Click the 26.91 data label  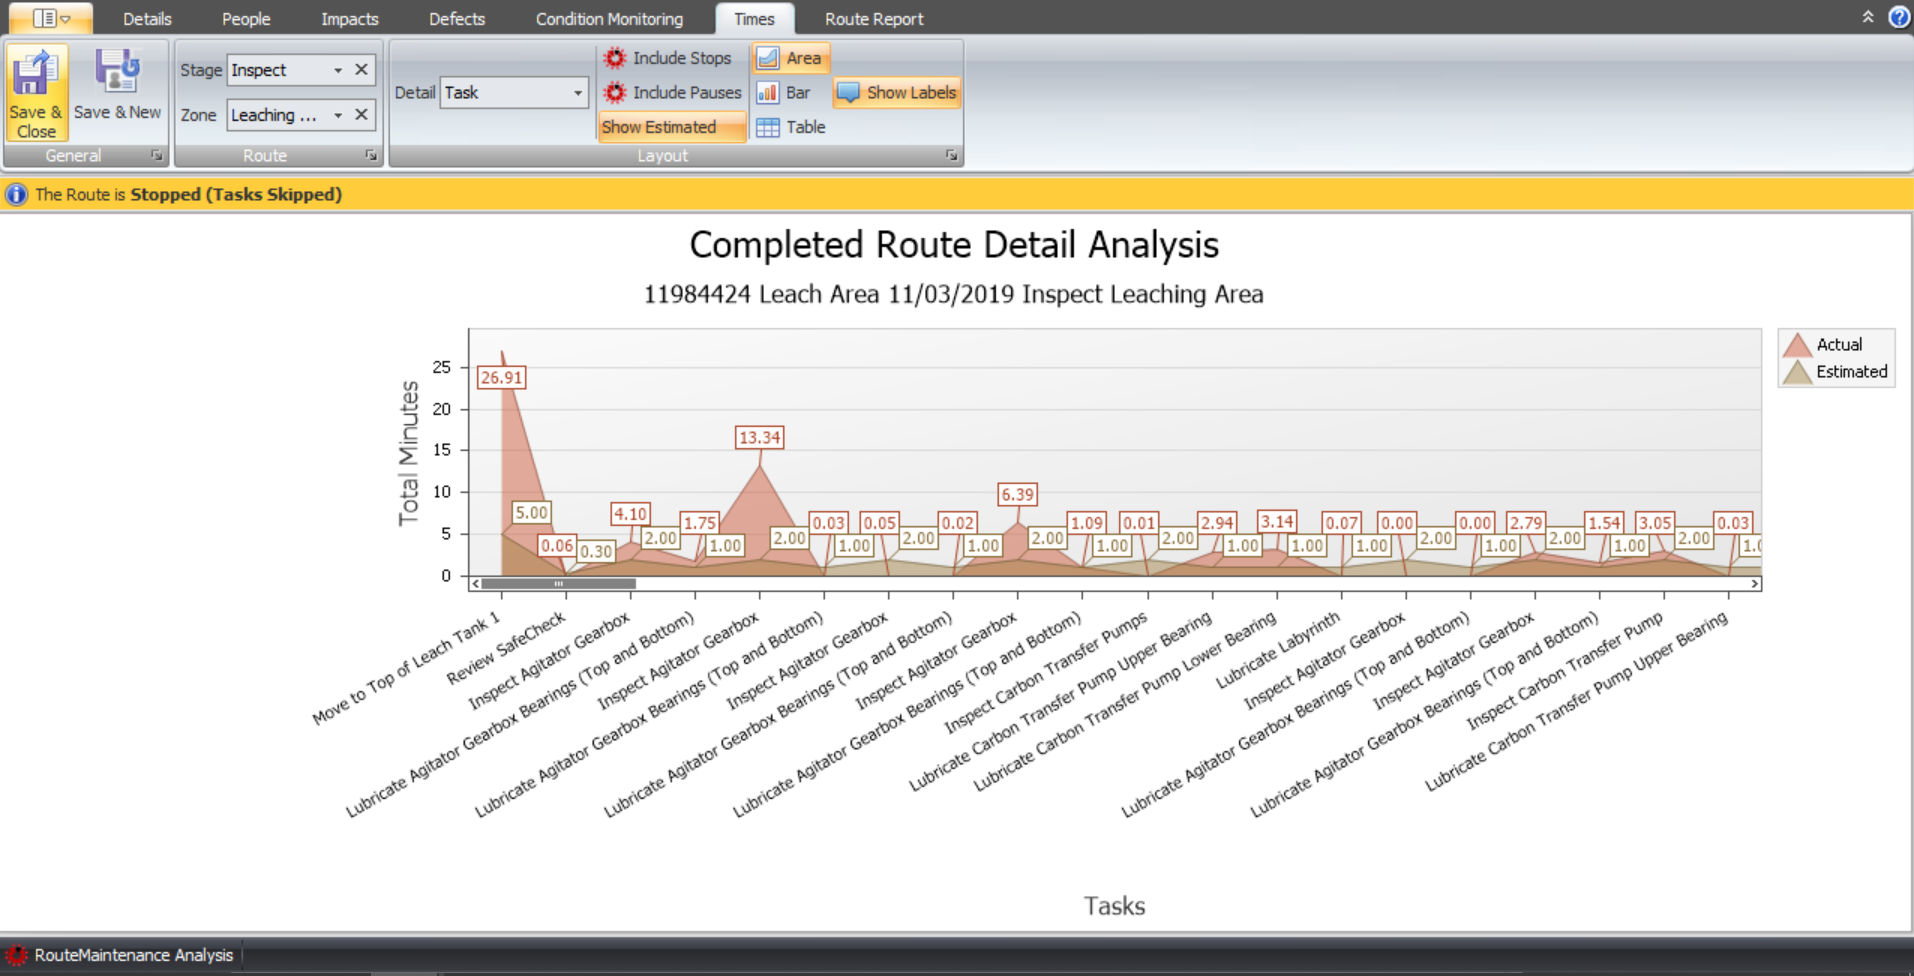[x=501, y=378]
